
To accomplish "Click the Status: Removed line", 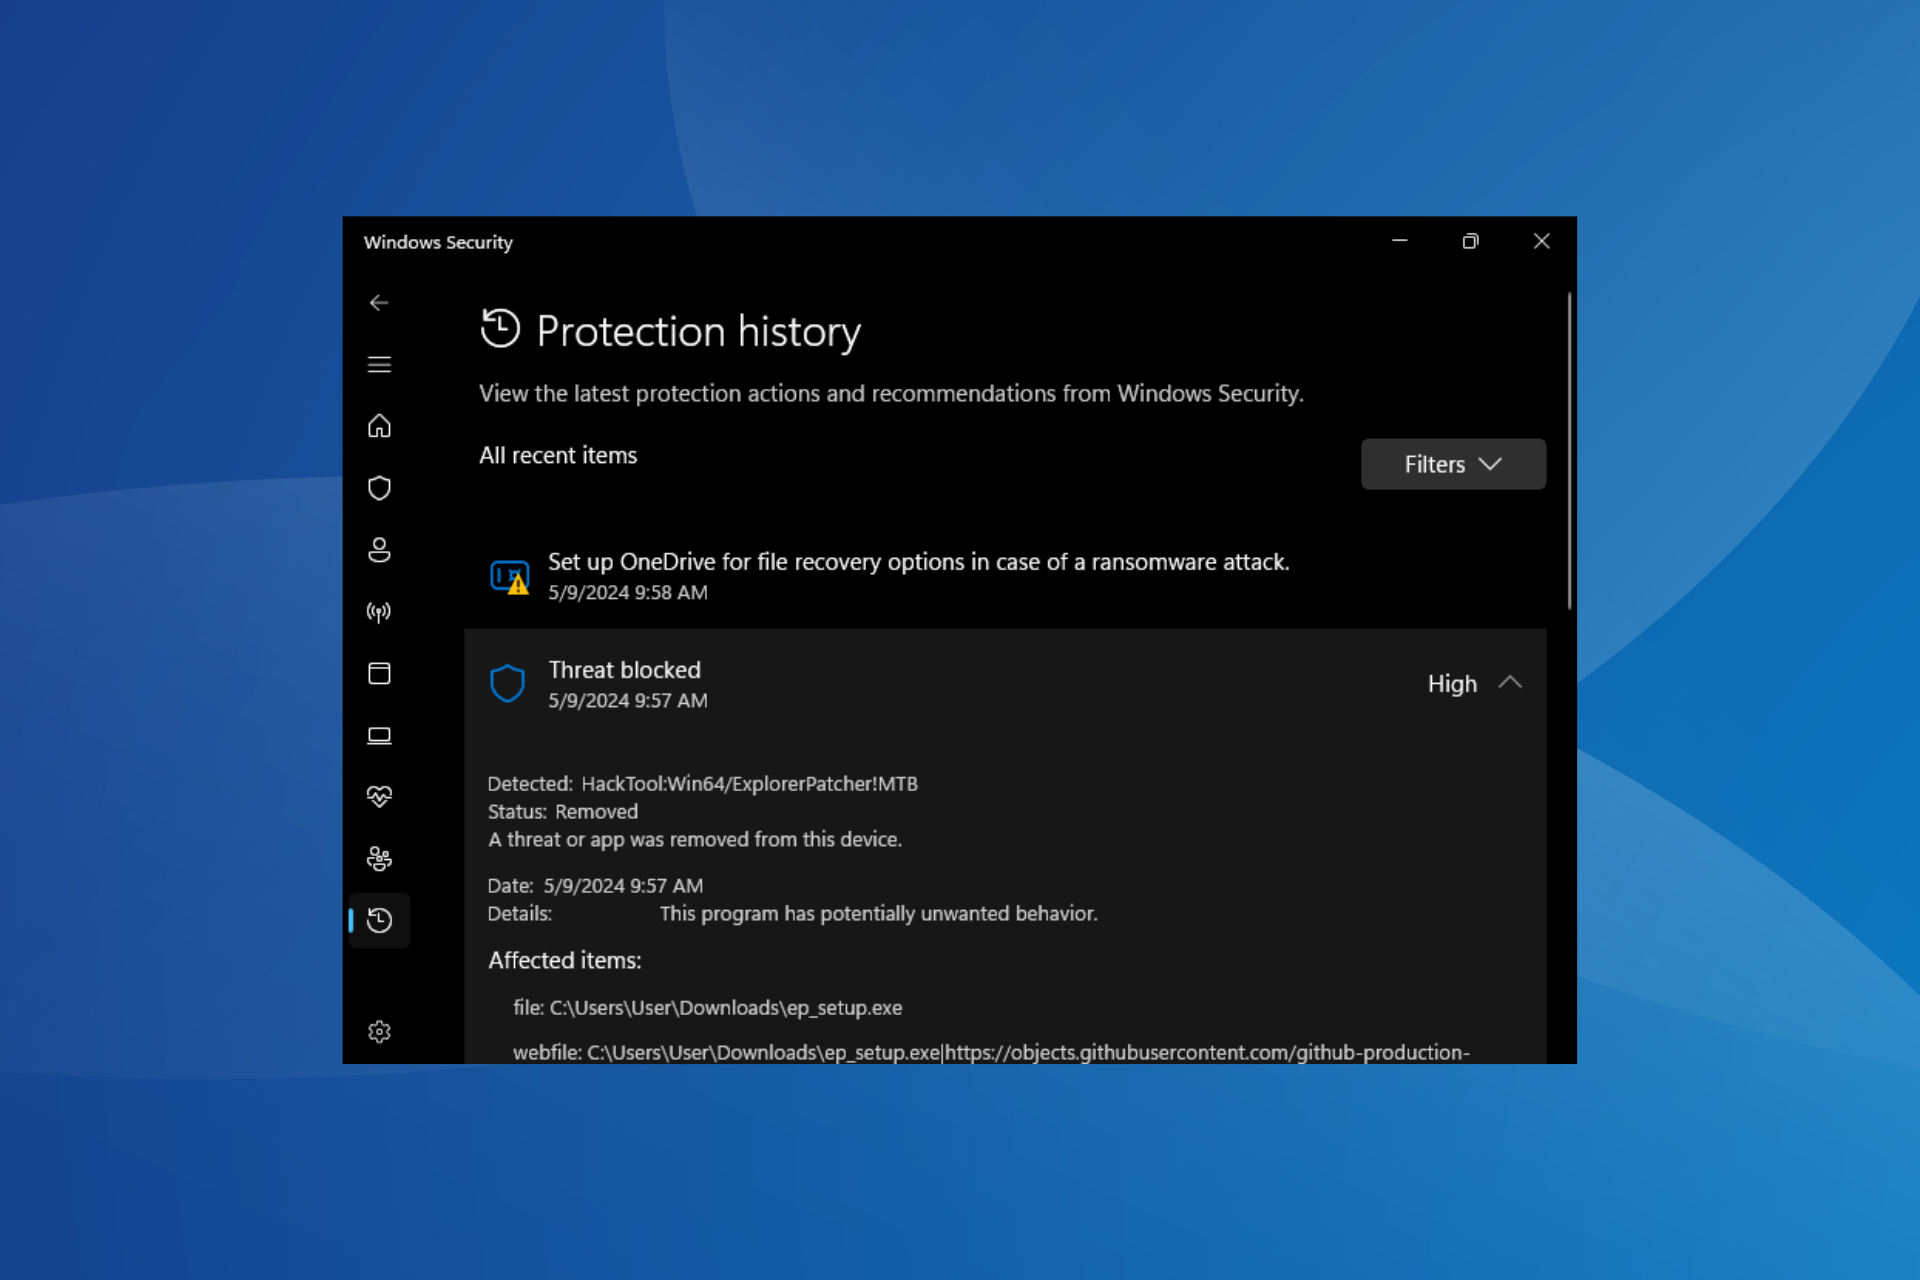I will pyautogui.click(x=563, y=812).
